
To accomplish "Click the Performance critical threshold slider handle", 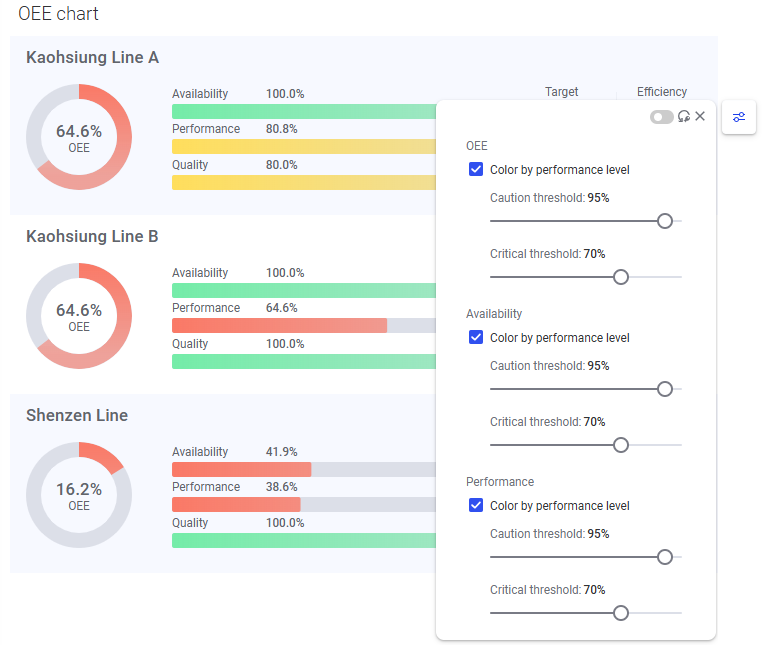I will (x=620, y=613).
